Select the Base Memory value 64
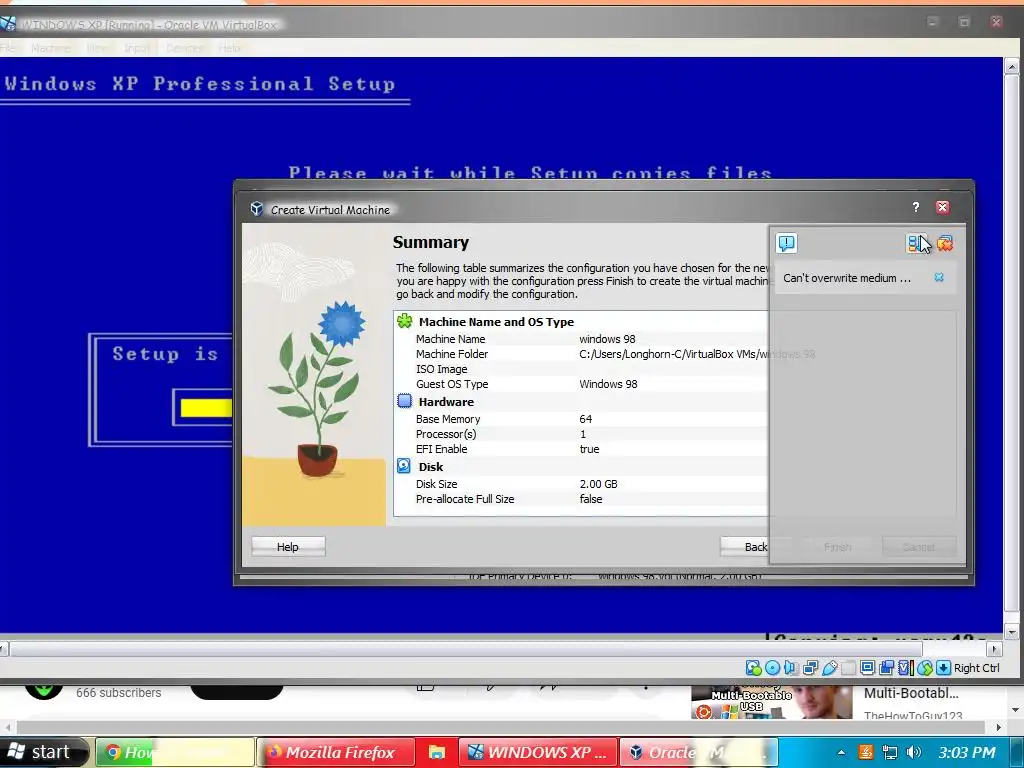The width and height of the screenshot is (1024, 768). [x=585, y=419]
